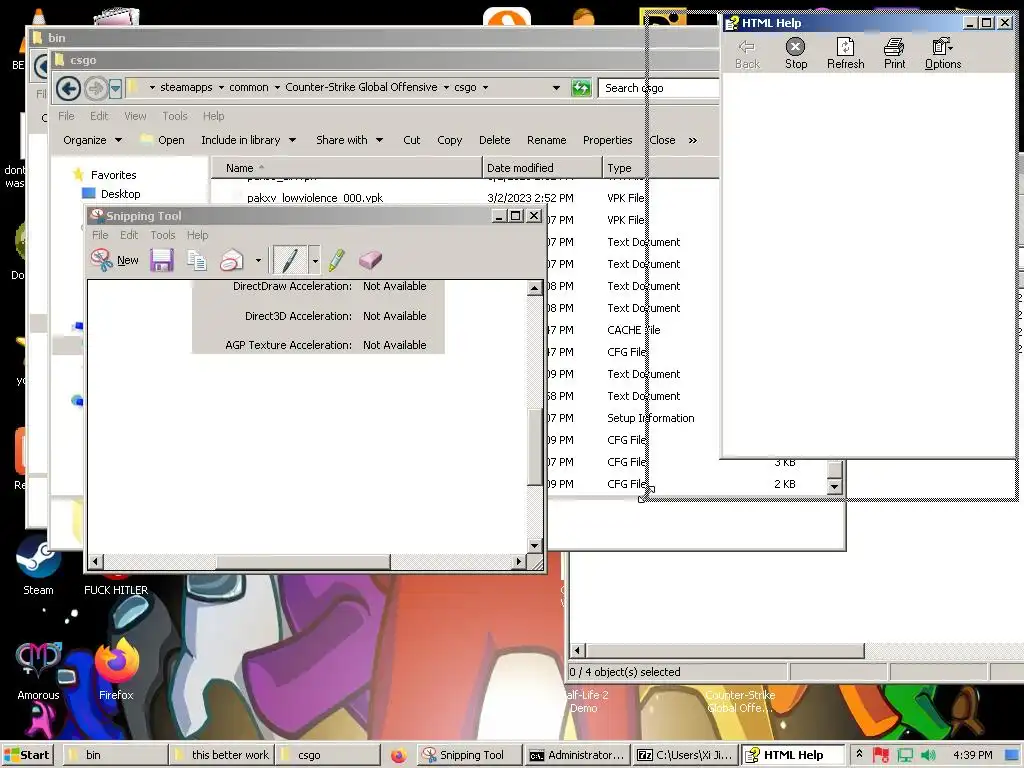The width and height of the screenshot is (1024, 768).
Task: Open File menu in csgo Explorer window
Action: [x=66, y=116]
